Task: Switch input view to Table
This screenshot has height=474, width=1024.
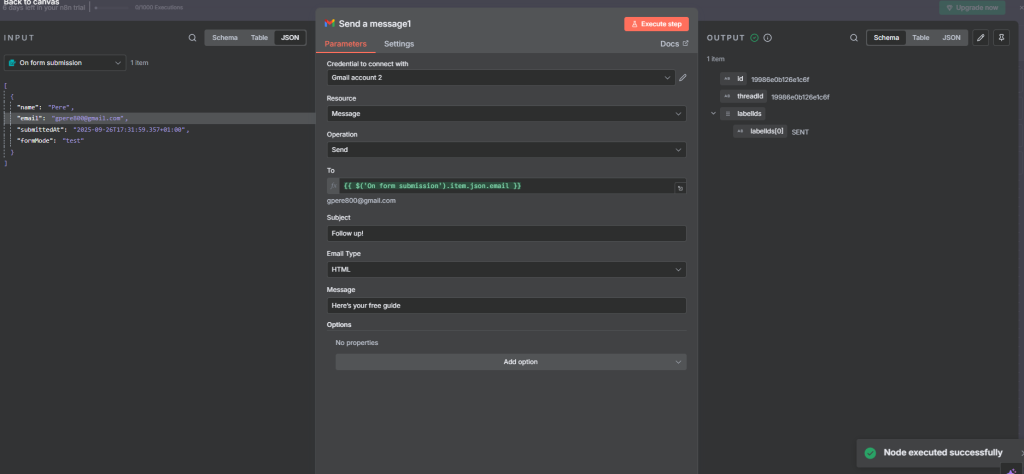Action: tap(258, 38)
